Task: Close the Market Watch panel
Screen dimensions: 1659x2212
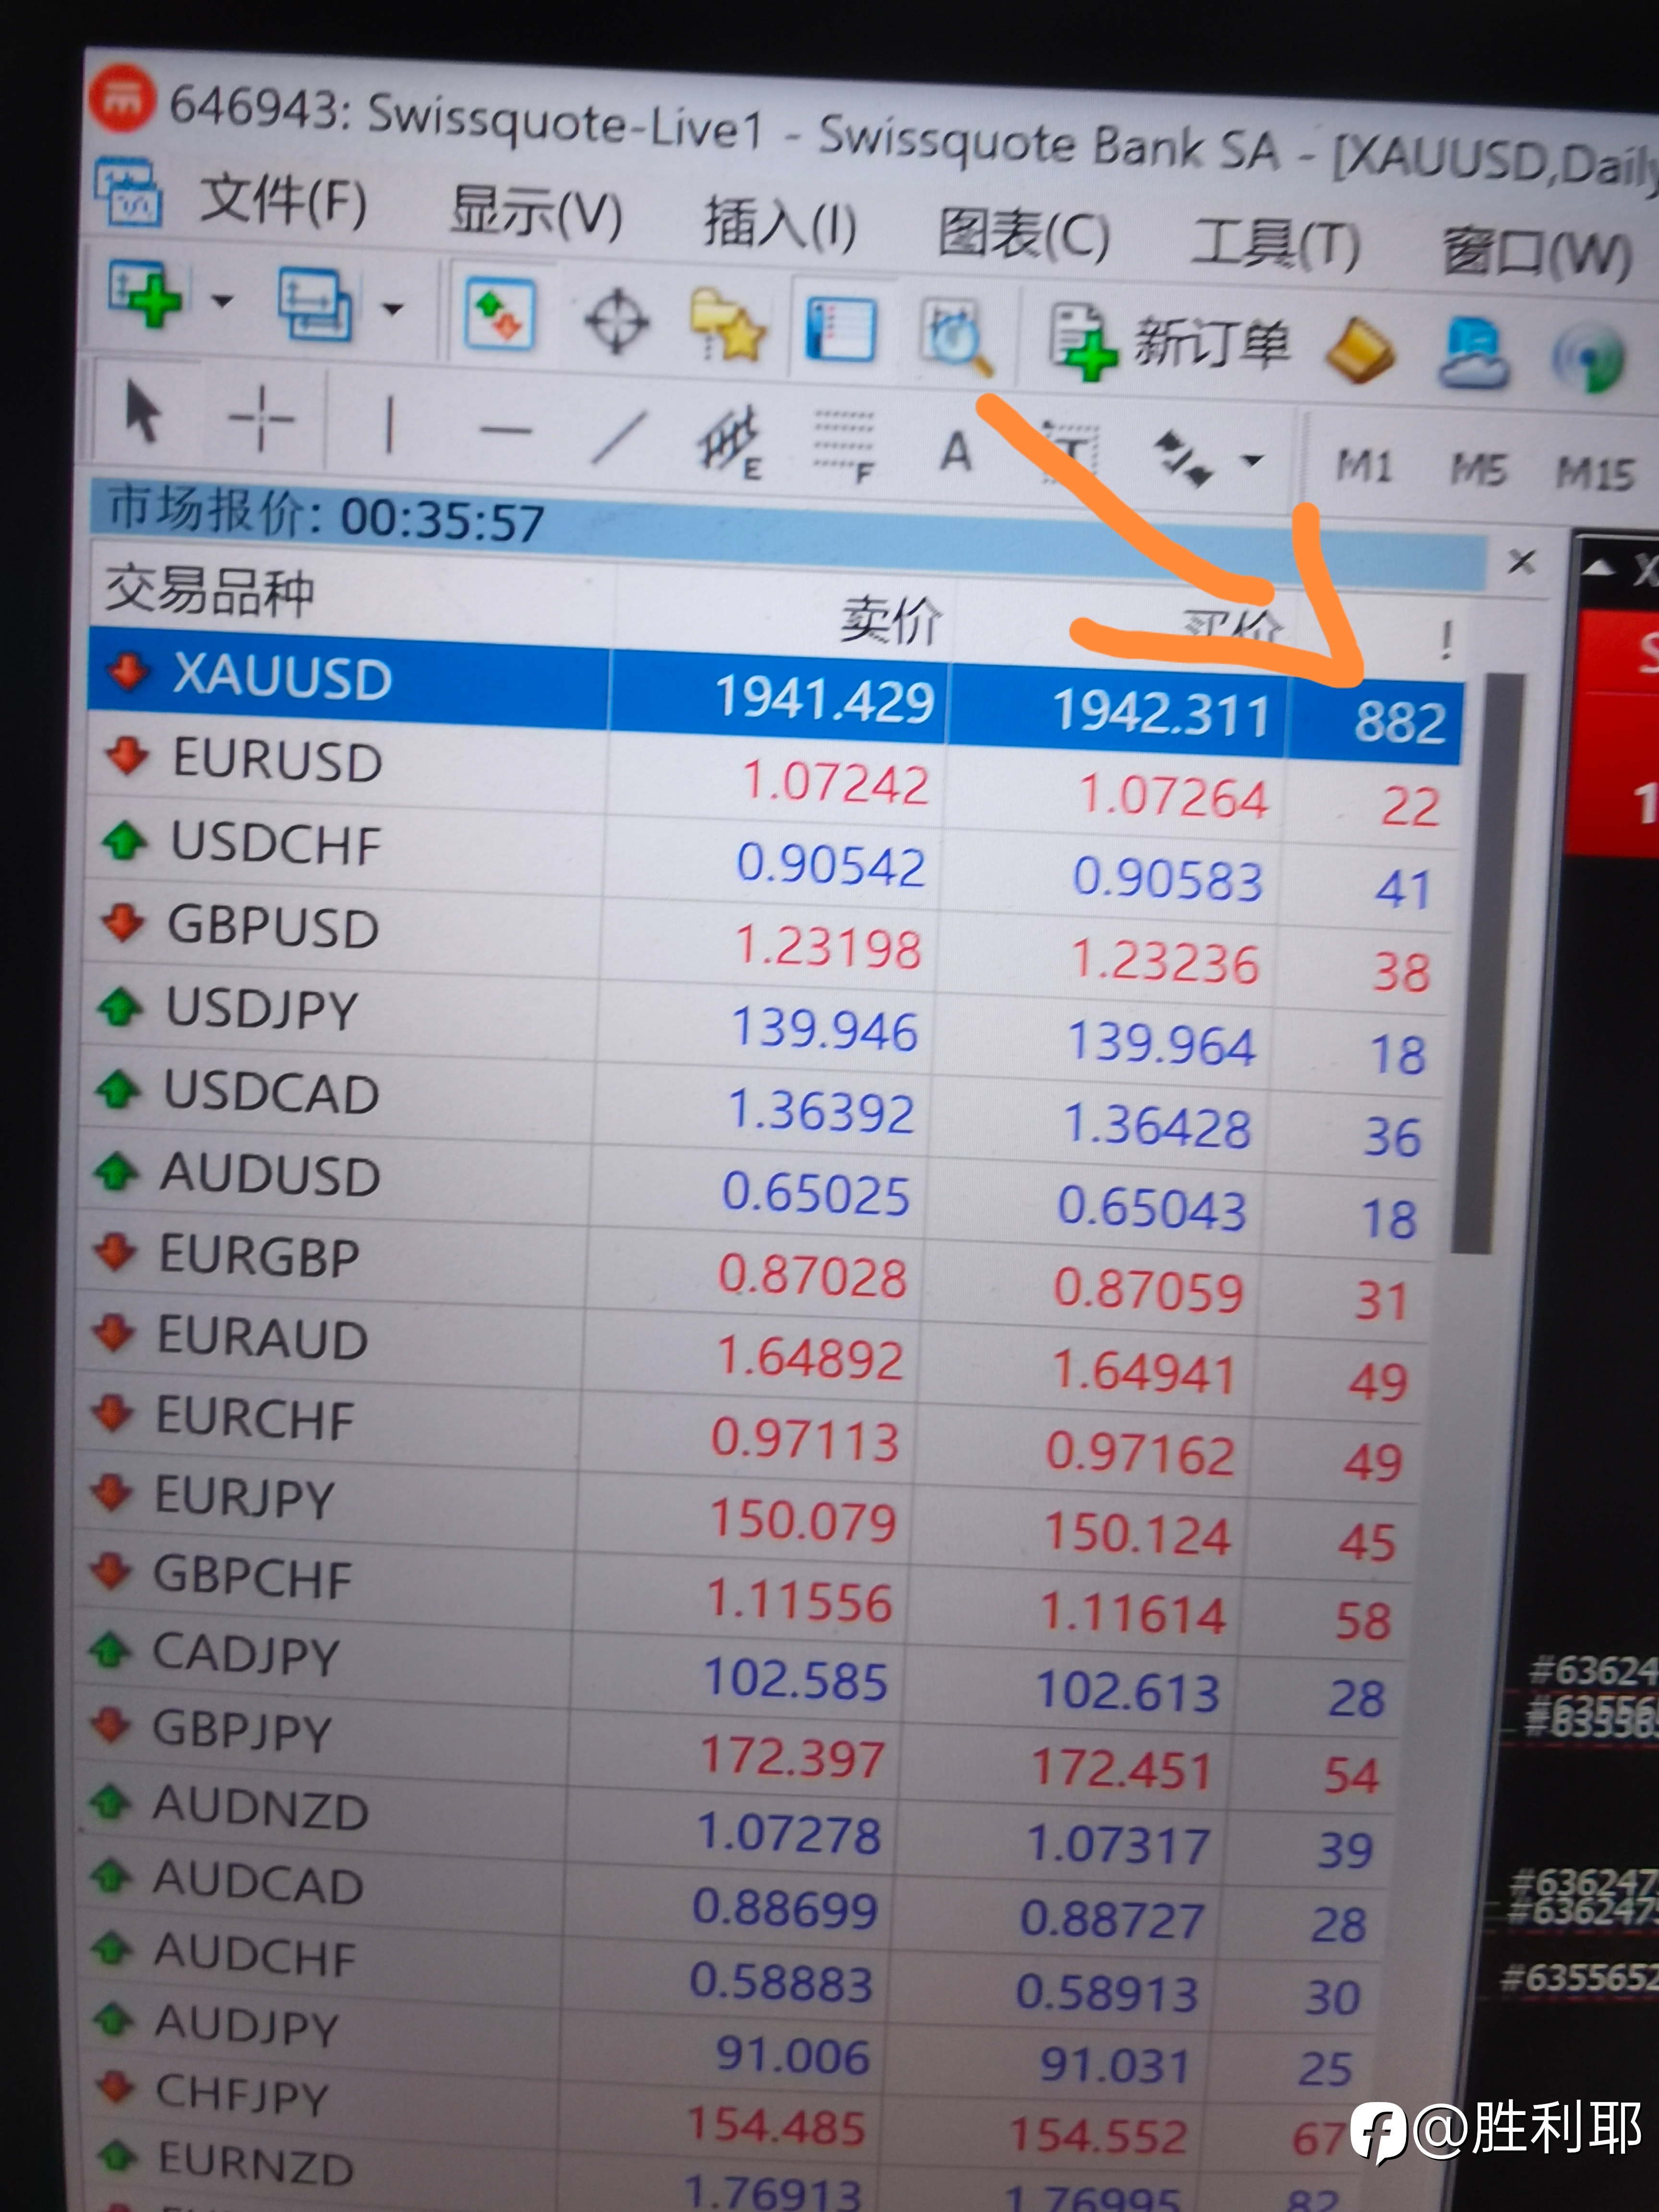Action: pos(1521,562)
